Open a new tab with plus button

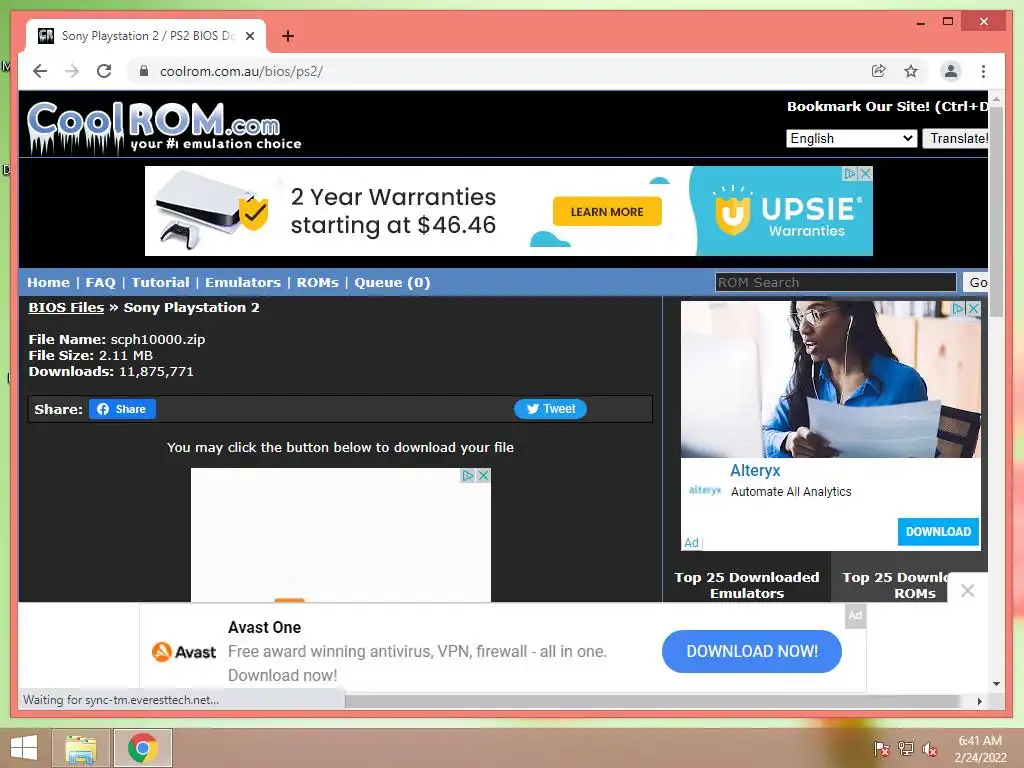288,36
